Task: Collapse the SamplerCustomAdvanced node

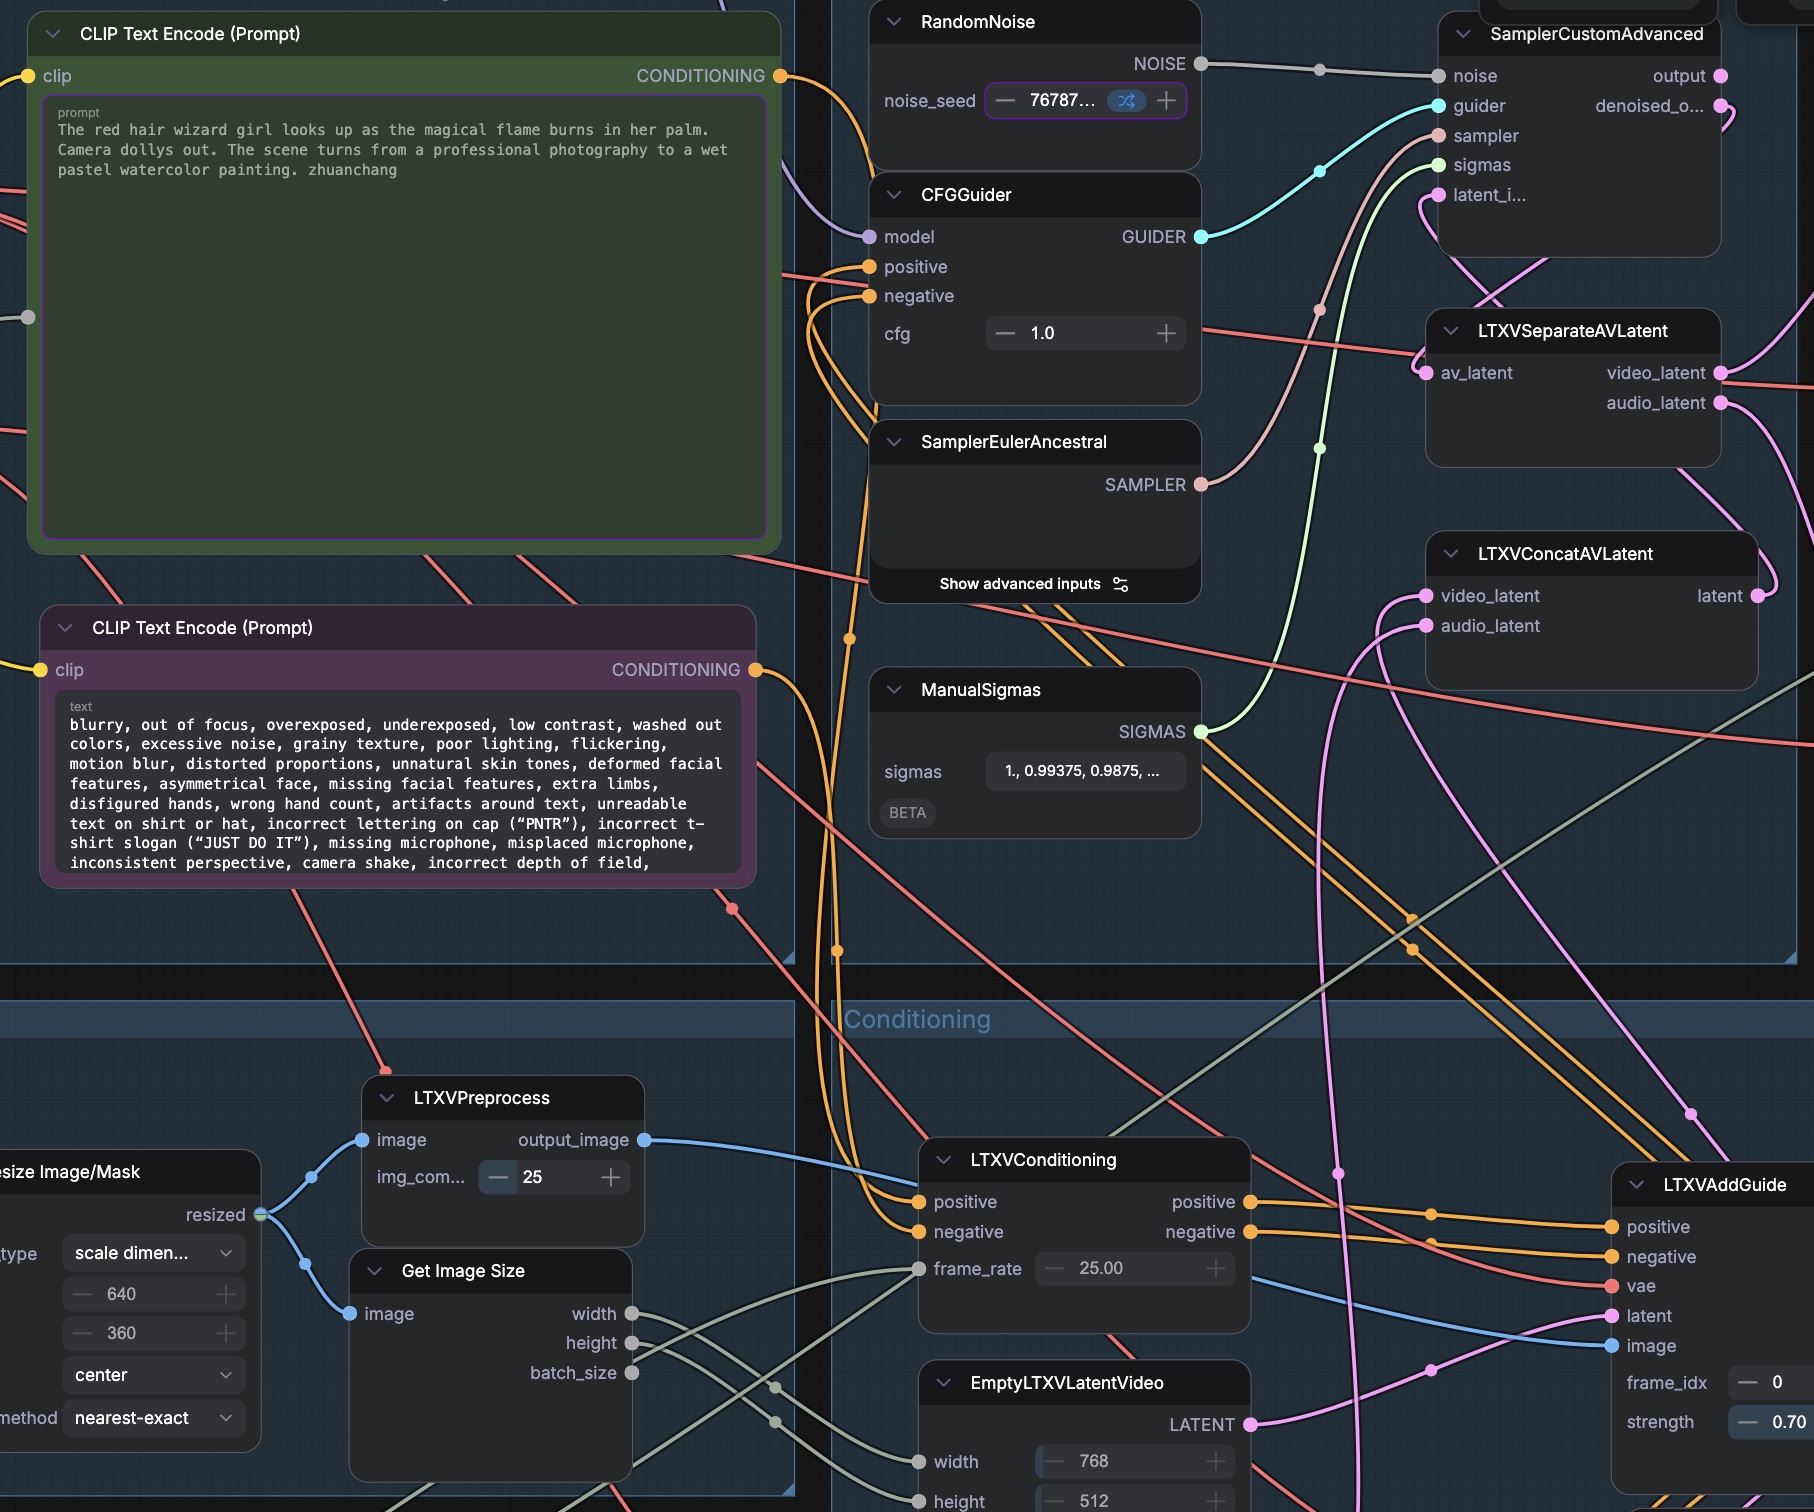Action: [1464, 34]
